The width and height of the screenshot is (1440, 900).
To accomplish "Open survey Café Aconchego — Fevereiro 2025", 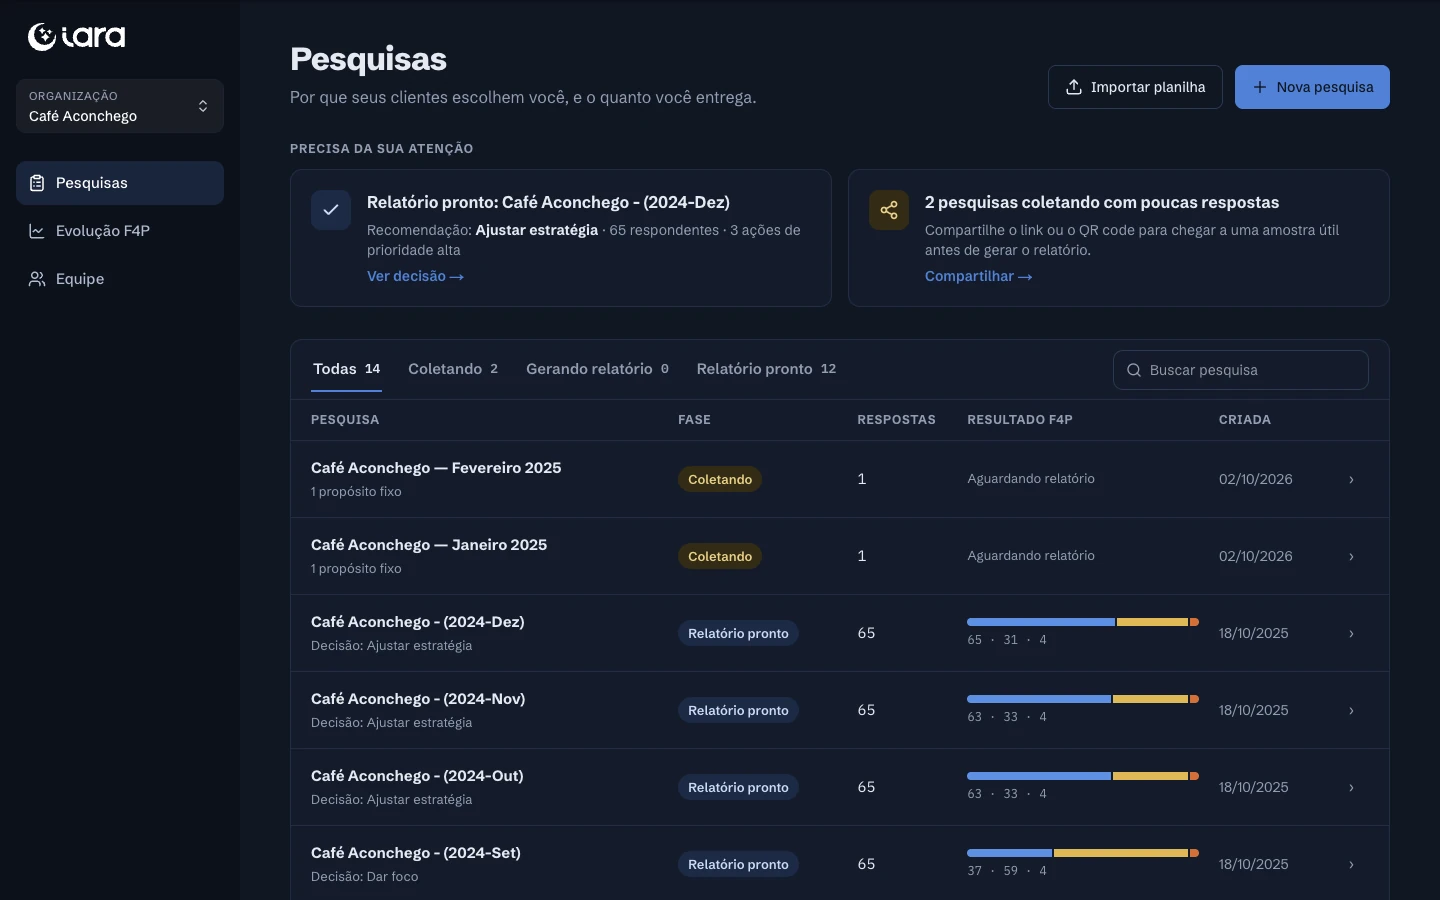I will pyautogui.click(x=436, y=468).
